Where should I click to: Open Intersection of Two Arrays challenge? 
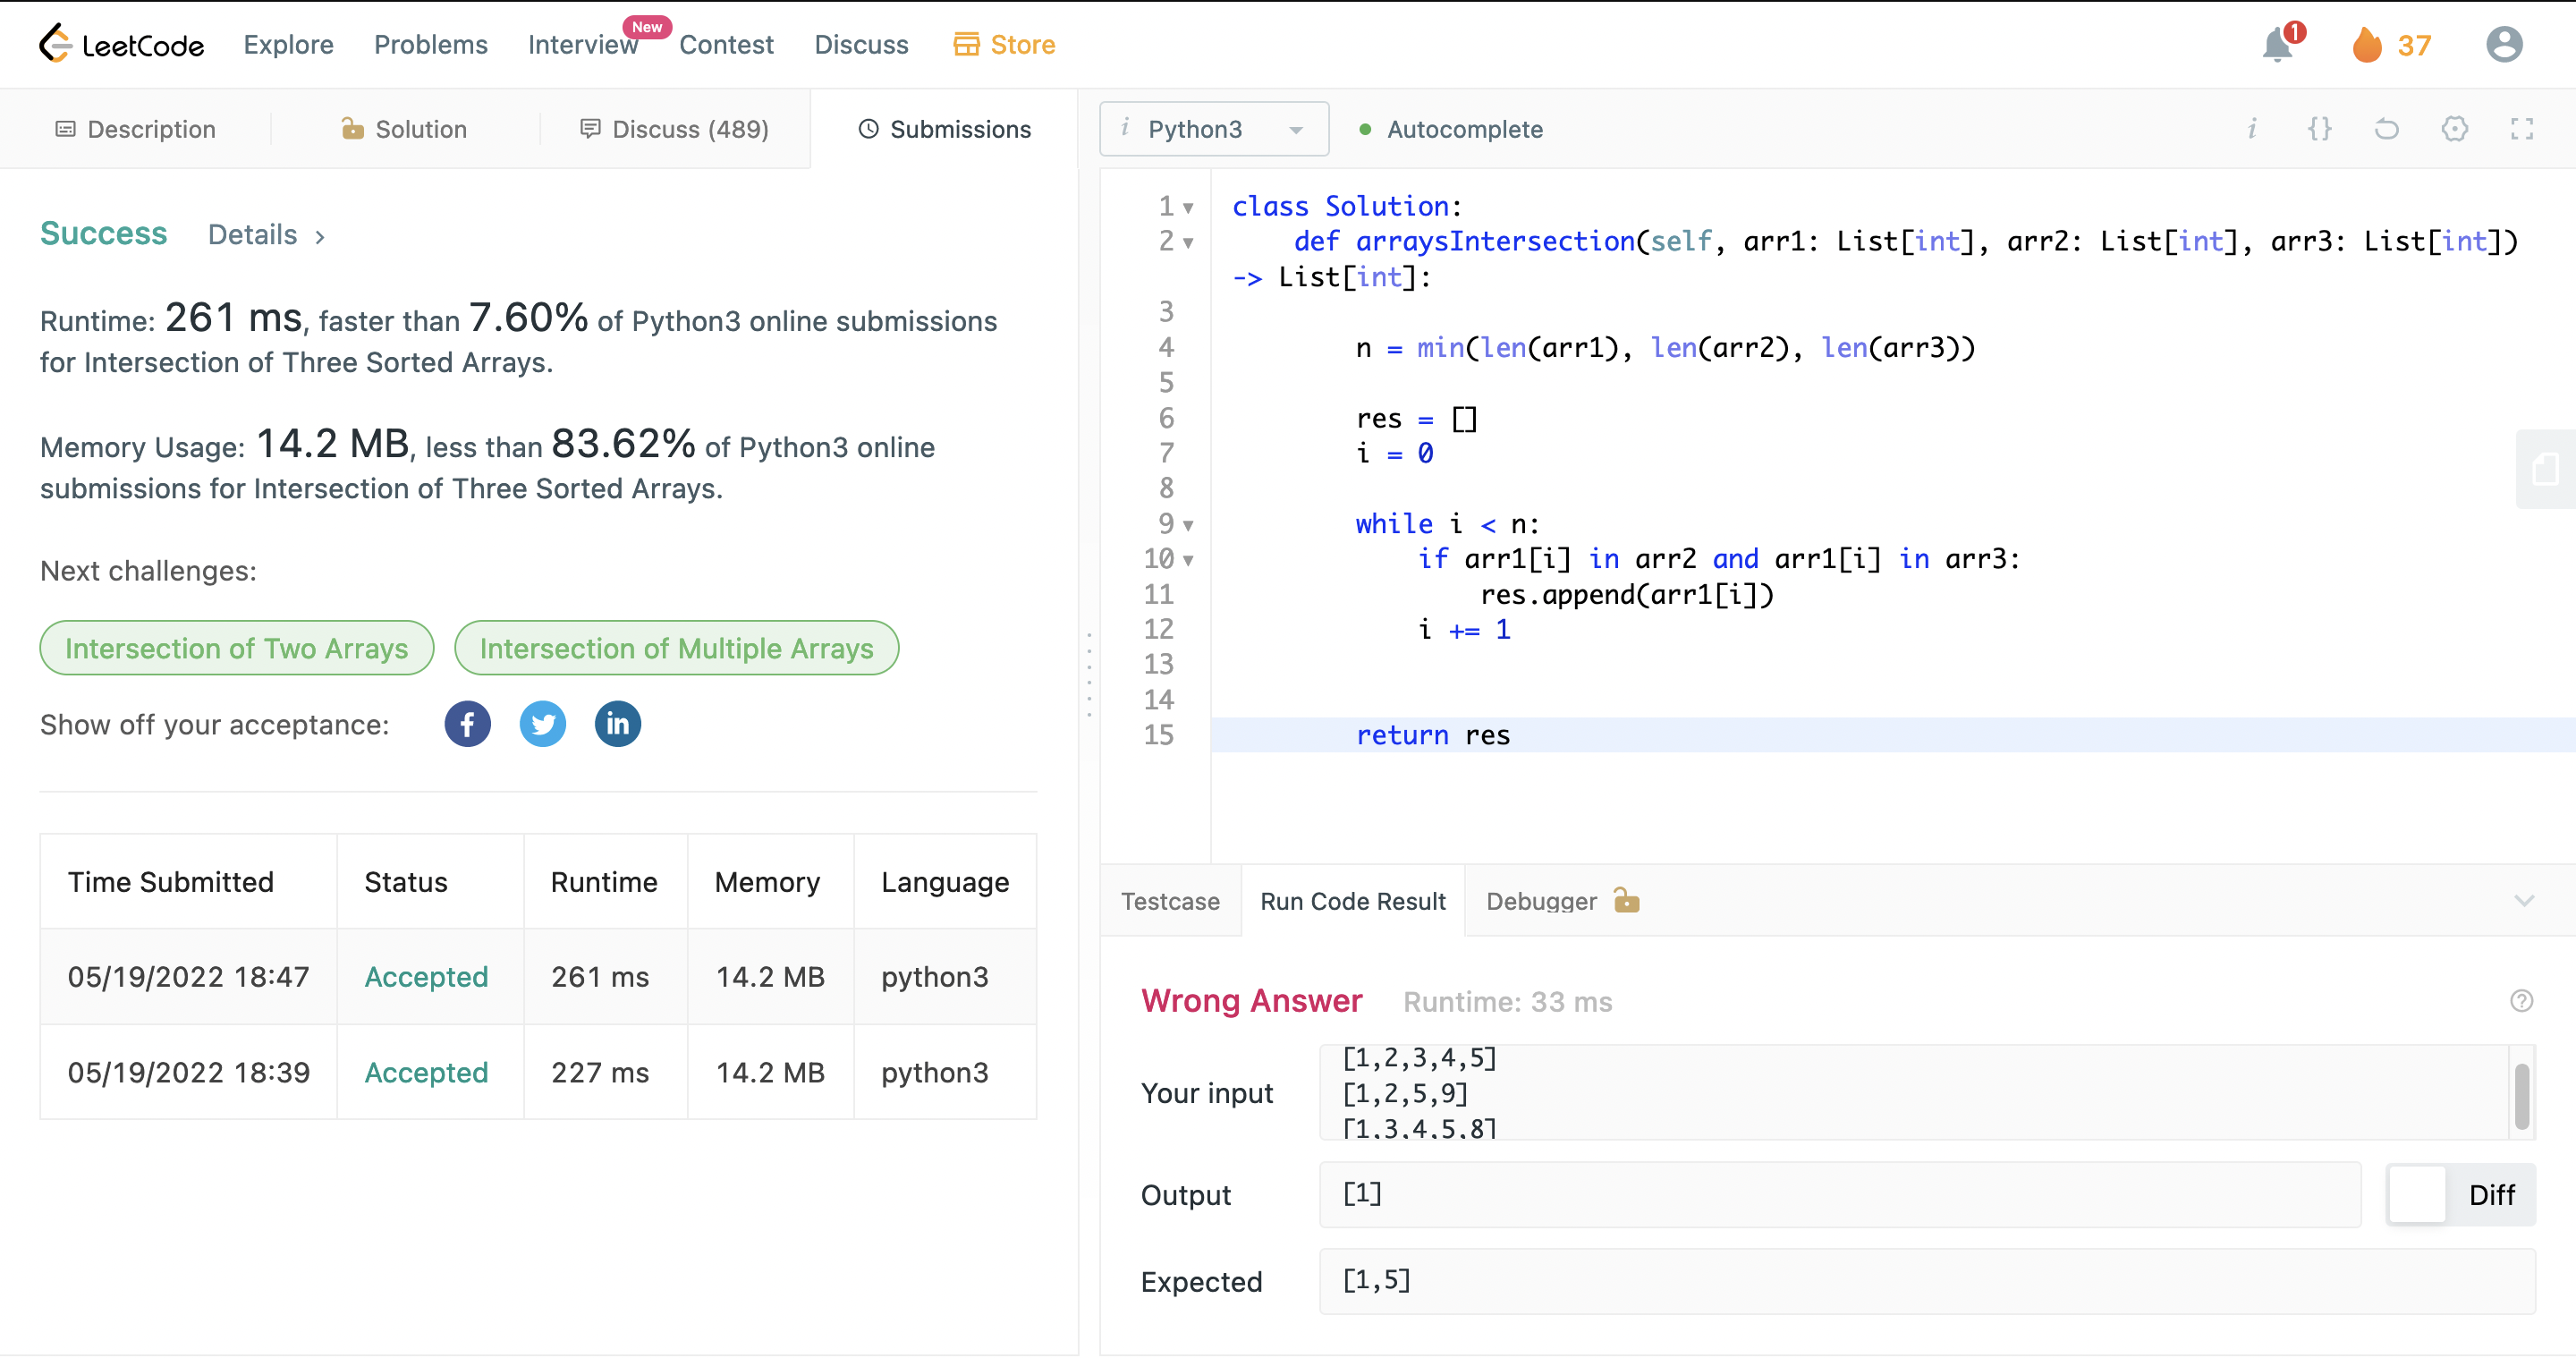click(237, 648)
